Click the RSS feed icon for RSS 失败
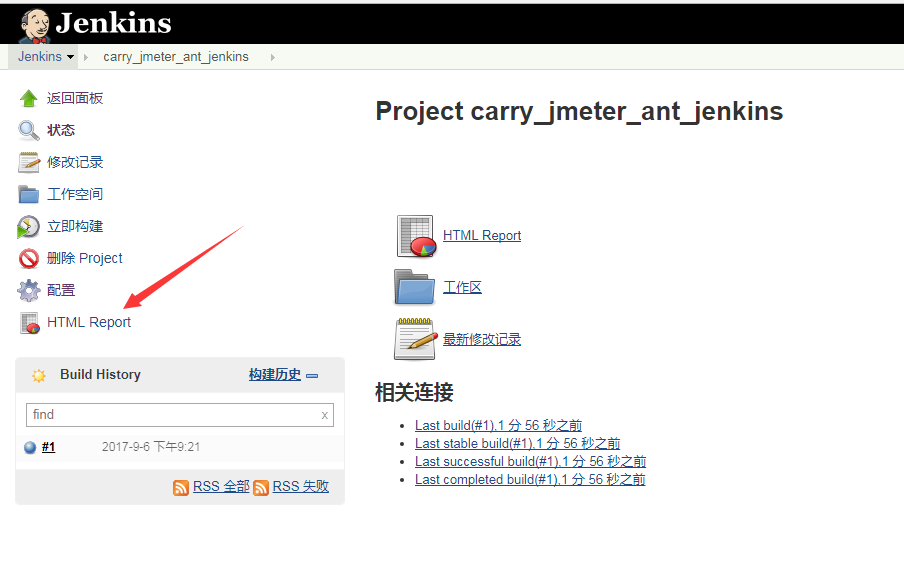Image resolution: width=904 pixels, height=583 pixels. [261, 488]
